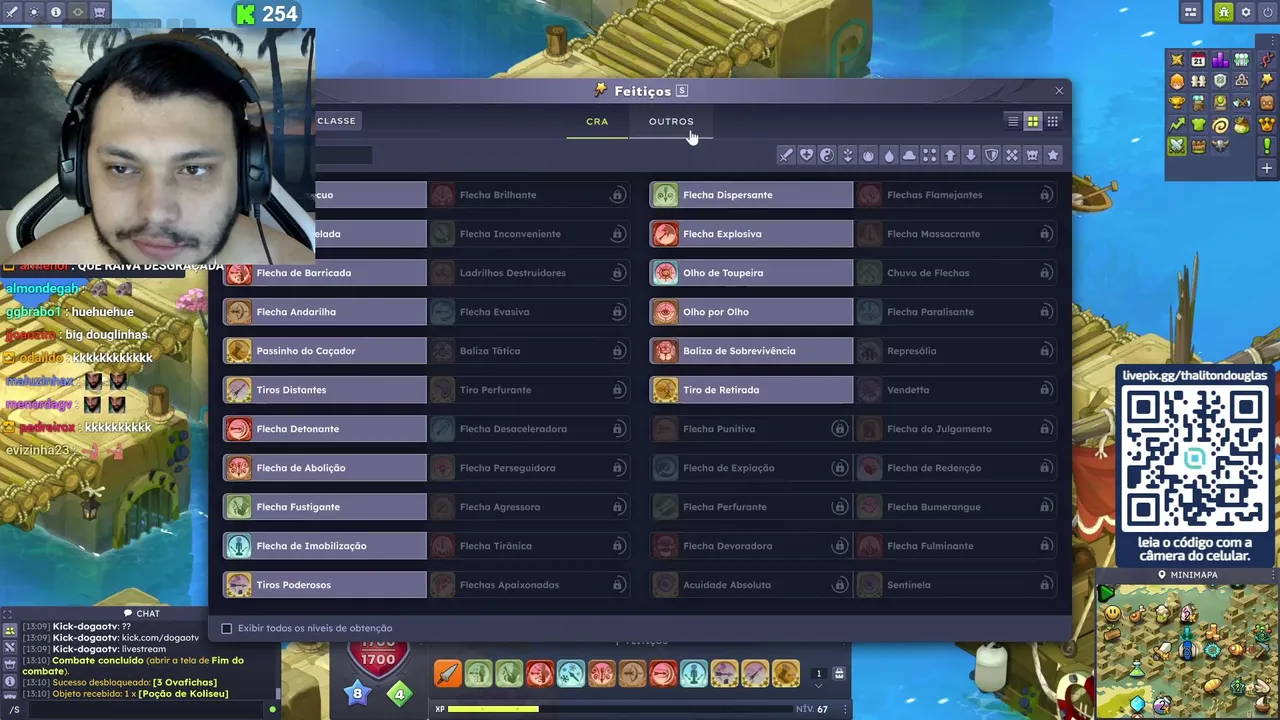Screen dimensions: 1280x720
Task: Select the Olho de Toupeira spell
Action: 751,273
